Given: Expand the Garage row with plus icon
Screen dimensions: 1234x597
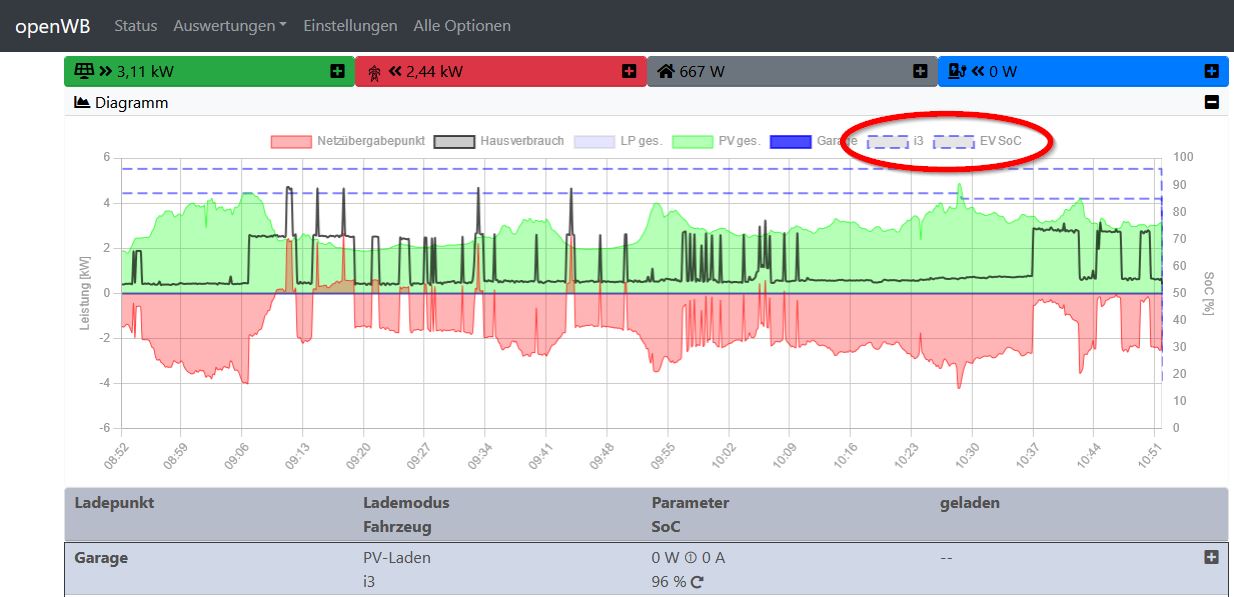Looking at the screenshot, I should (x=1212, y=557).
